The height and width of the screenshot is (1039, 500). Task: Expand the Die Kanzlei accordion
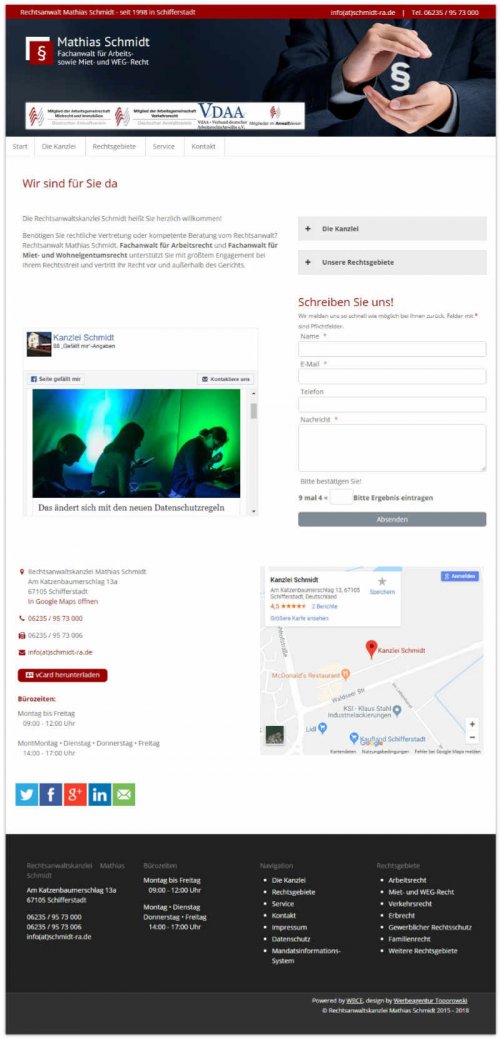(x=392, y=229)
